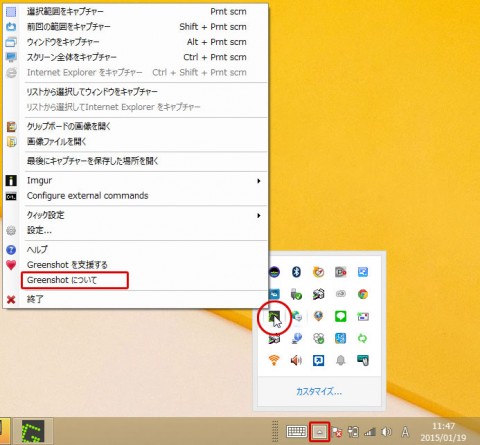The image size is (480, 445).
Task: Open Greenshot について menu item
Action: [x=135, y=280]
